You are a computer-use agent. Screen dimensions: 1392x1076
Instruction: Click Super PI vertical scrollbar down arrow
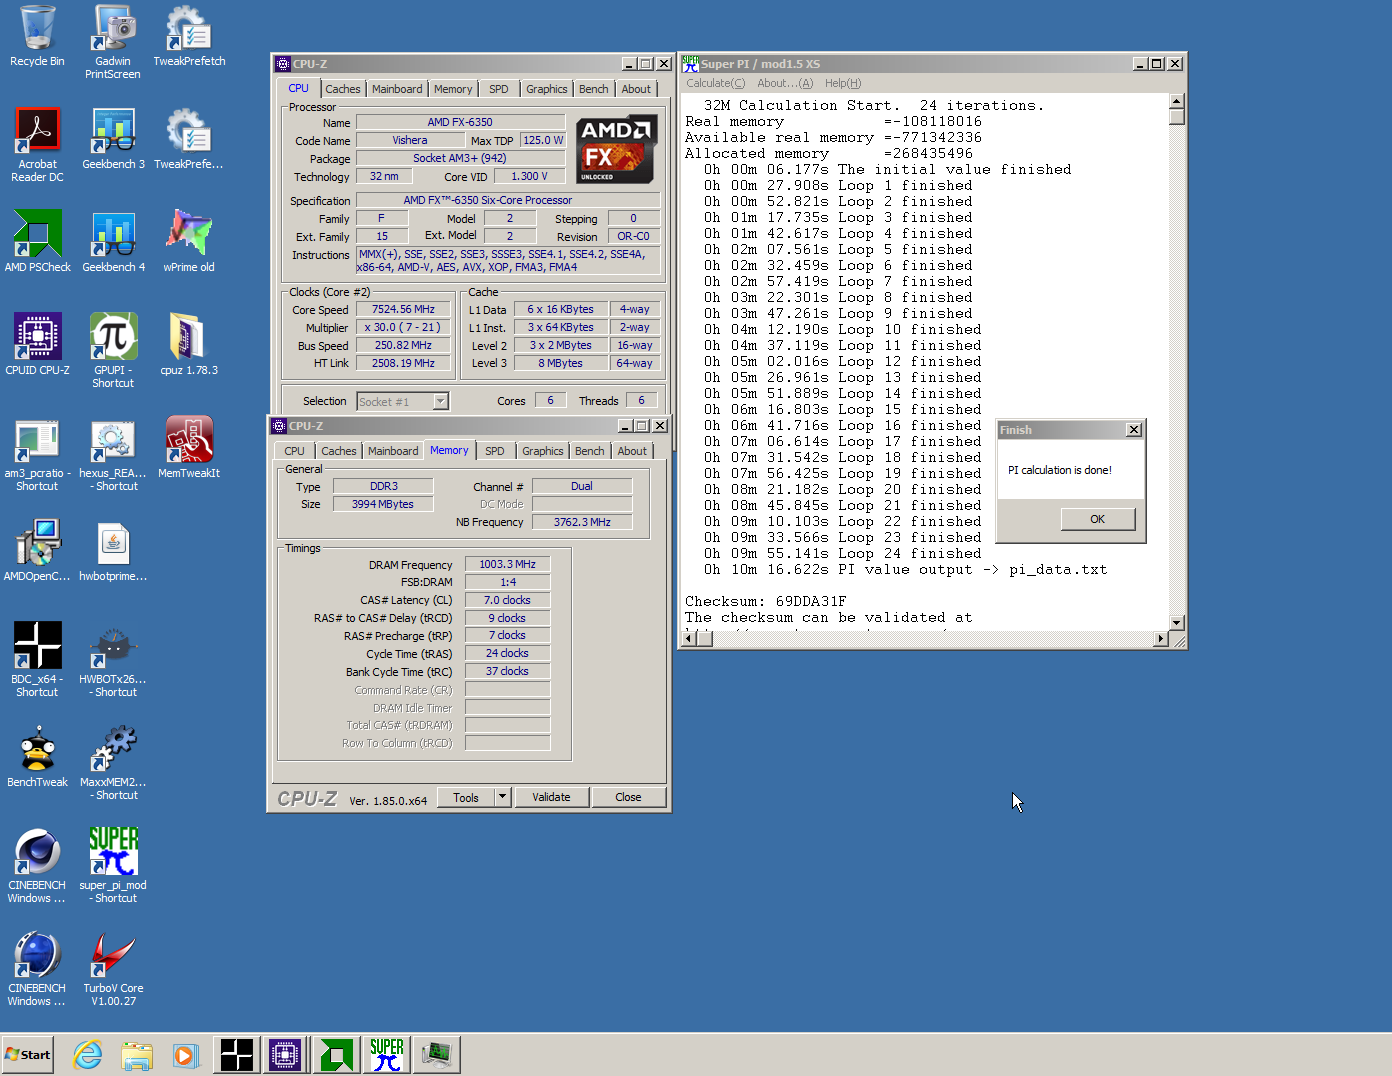(1177, 622)
